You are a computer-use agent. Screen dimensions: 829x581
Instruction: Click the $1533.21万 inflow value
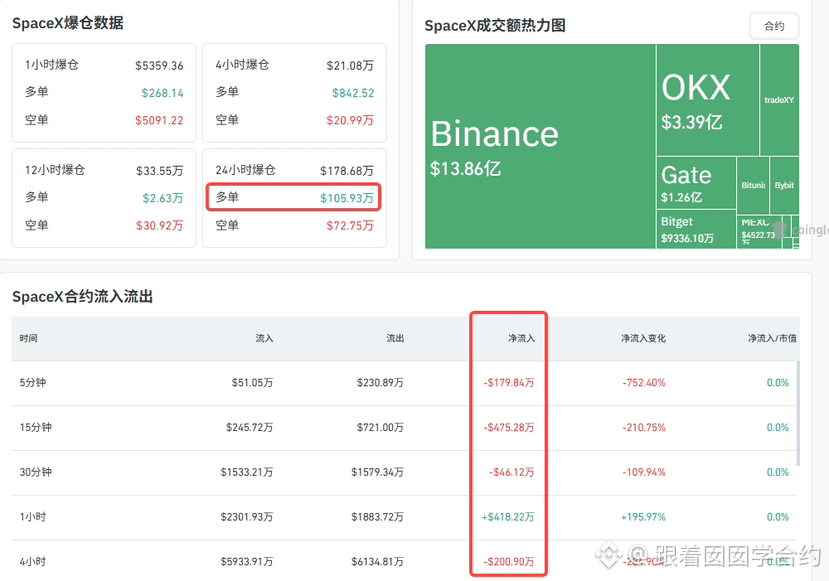tap(247, 472)
